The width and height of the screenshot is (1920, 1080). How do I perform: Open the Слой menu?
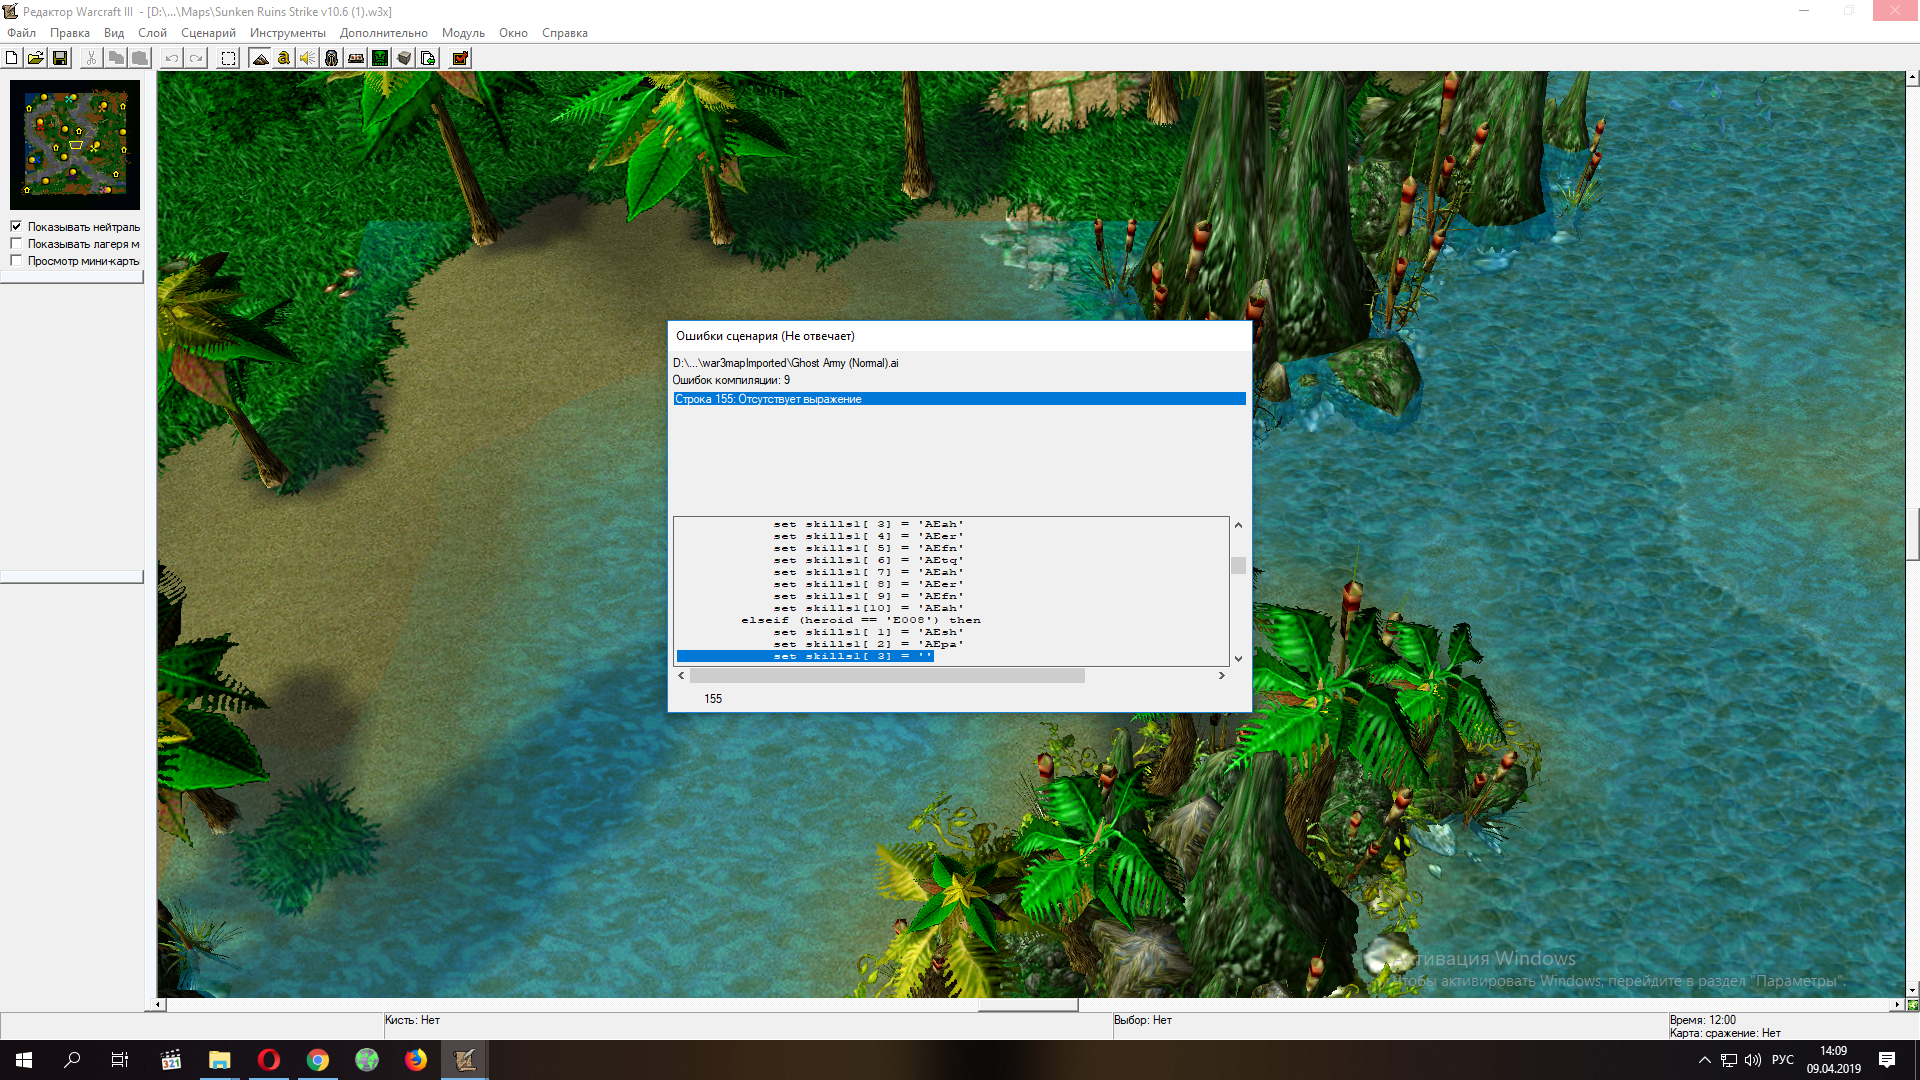coord(152,33)
